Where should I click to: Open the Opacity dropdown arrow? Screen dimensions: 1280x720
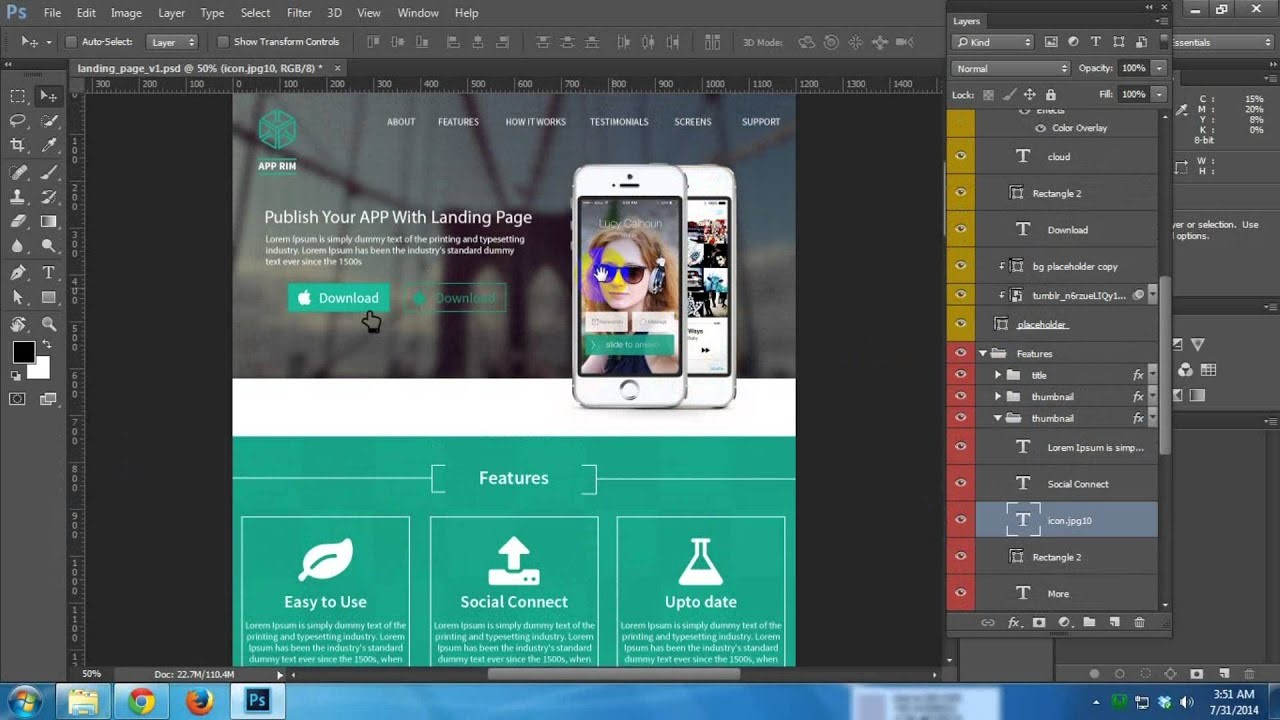1159,68
